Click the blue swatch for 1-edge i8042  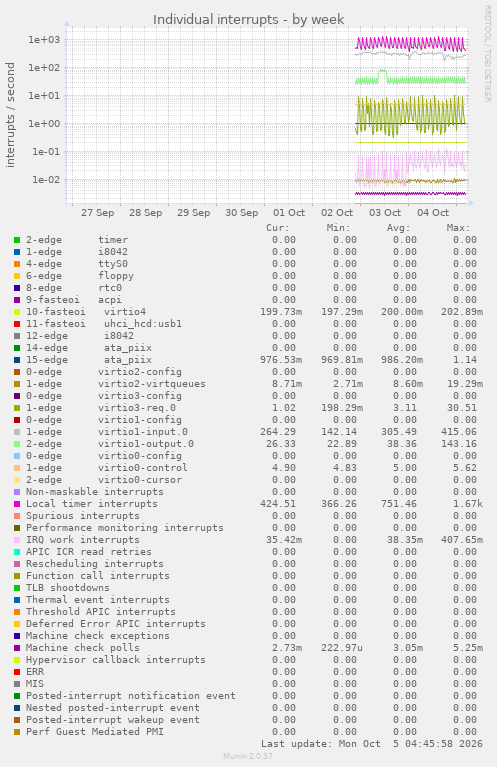pos(17,252)
